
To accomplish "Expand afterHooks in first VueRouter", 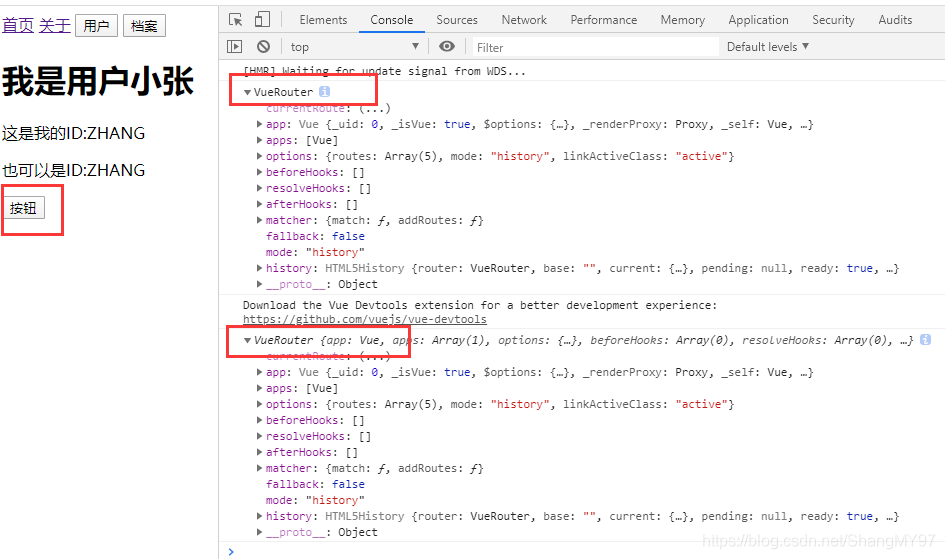I will click(259, 204).
